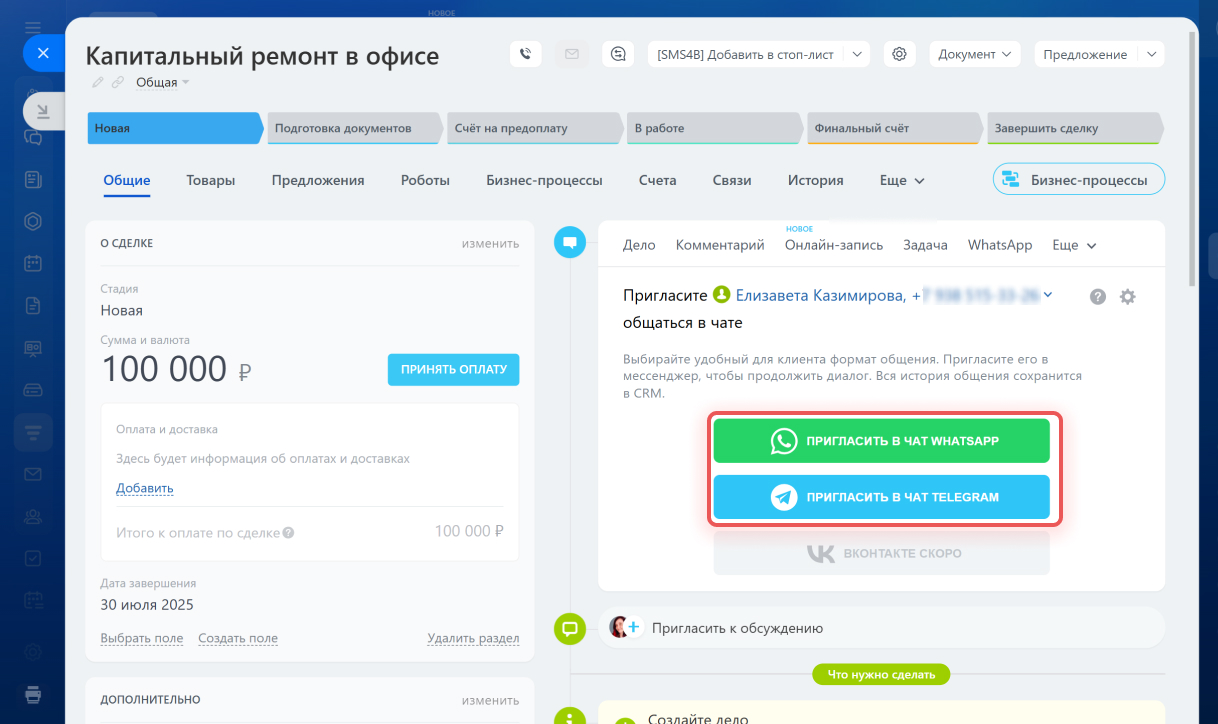The height and width of the screenshot is (724, 1218).
Task: Click the chat bubble icon in the header
Action: (618, 54)
